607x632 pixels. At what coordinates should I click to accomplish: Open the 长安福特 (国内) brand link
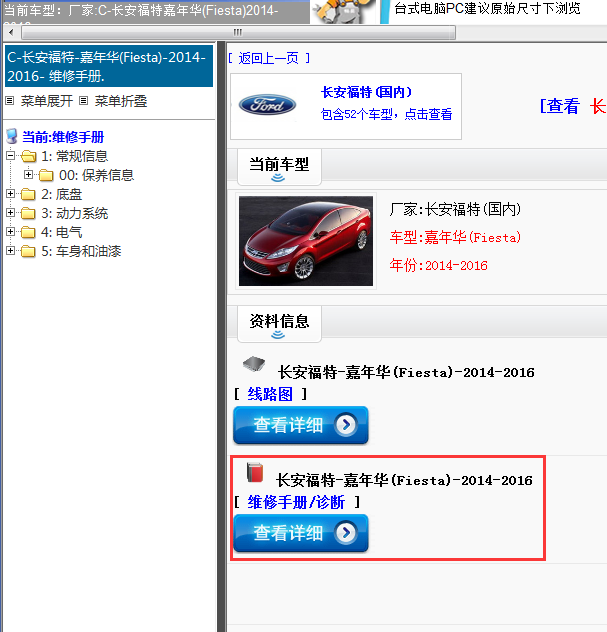click(366, 92)
